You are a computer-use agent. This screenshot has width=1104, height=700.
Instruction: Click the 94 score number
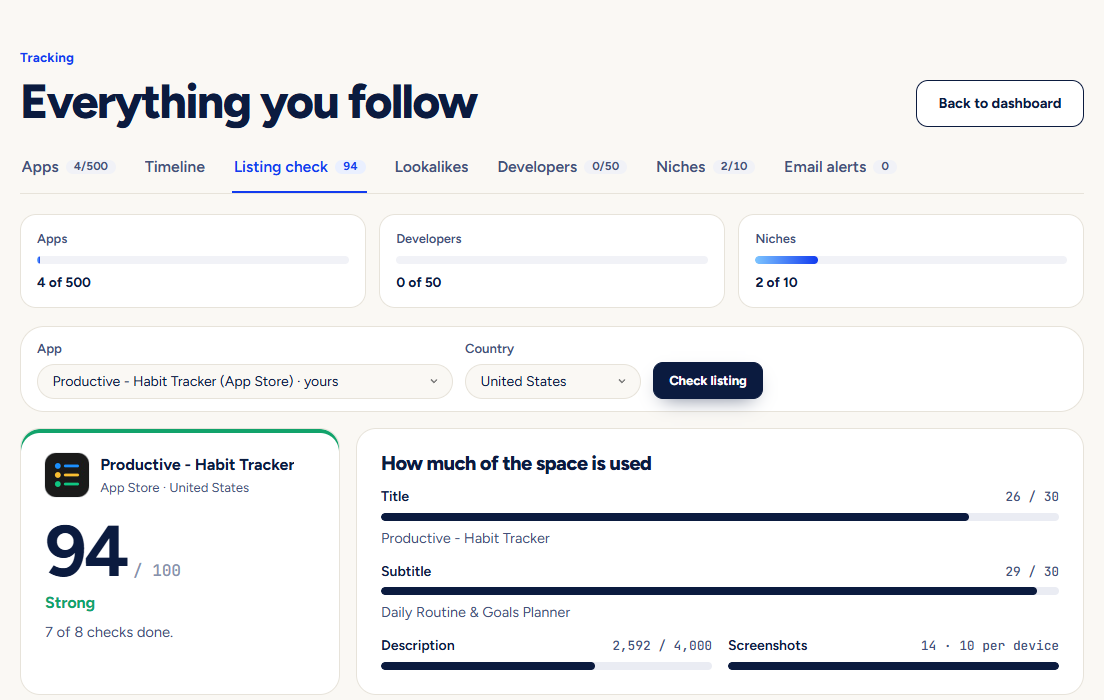(x=87, y=551)
